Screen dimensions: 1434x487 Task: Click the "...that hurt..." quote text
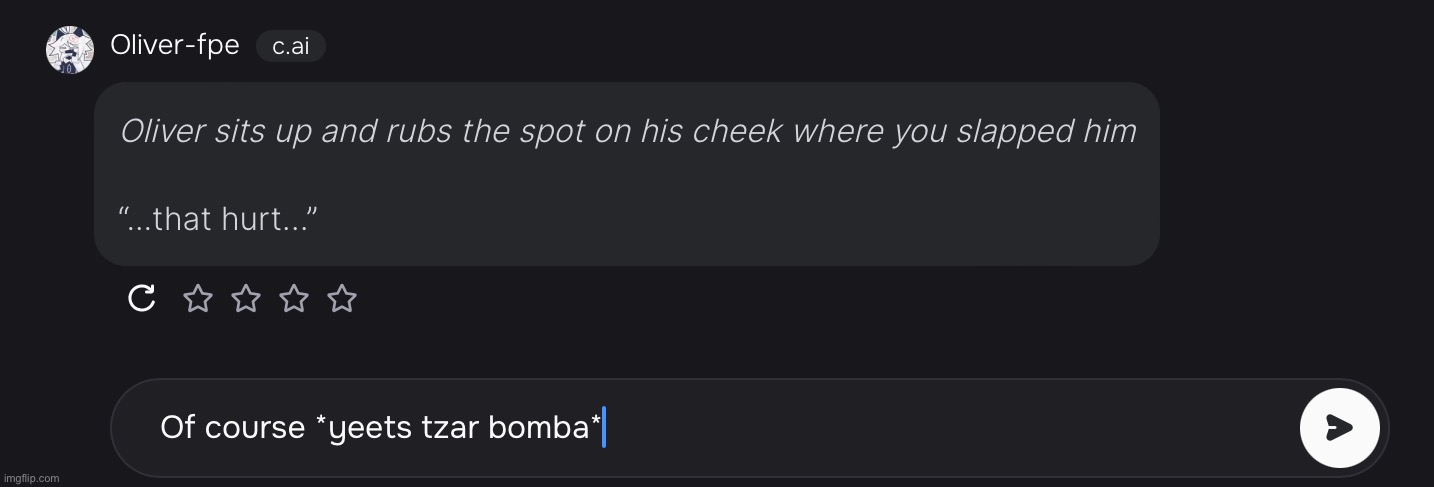pyautogui.click(x=218, y=219)
